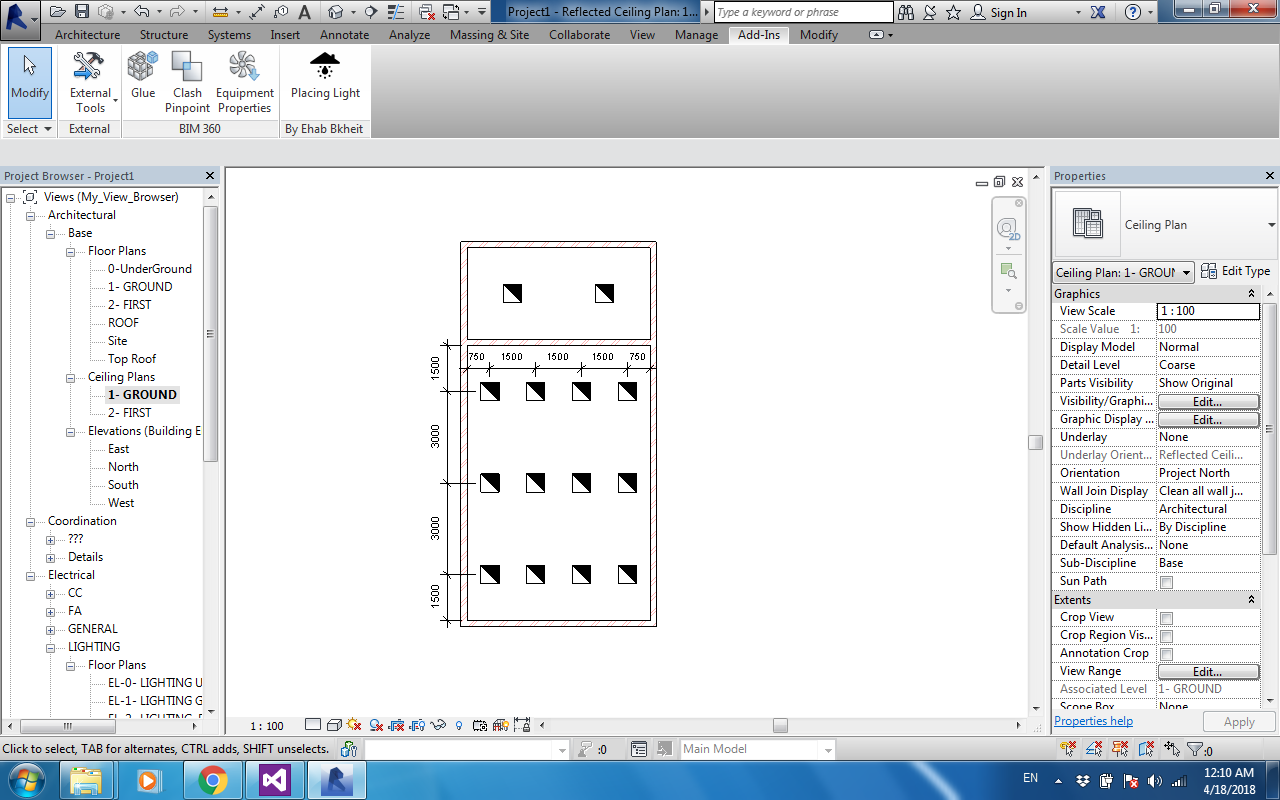Open External Tools in the ribbon
The height and width of the screenshot is (800, 1280).
90,82
